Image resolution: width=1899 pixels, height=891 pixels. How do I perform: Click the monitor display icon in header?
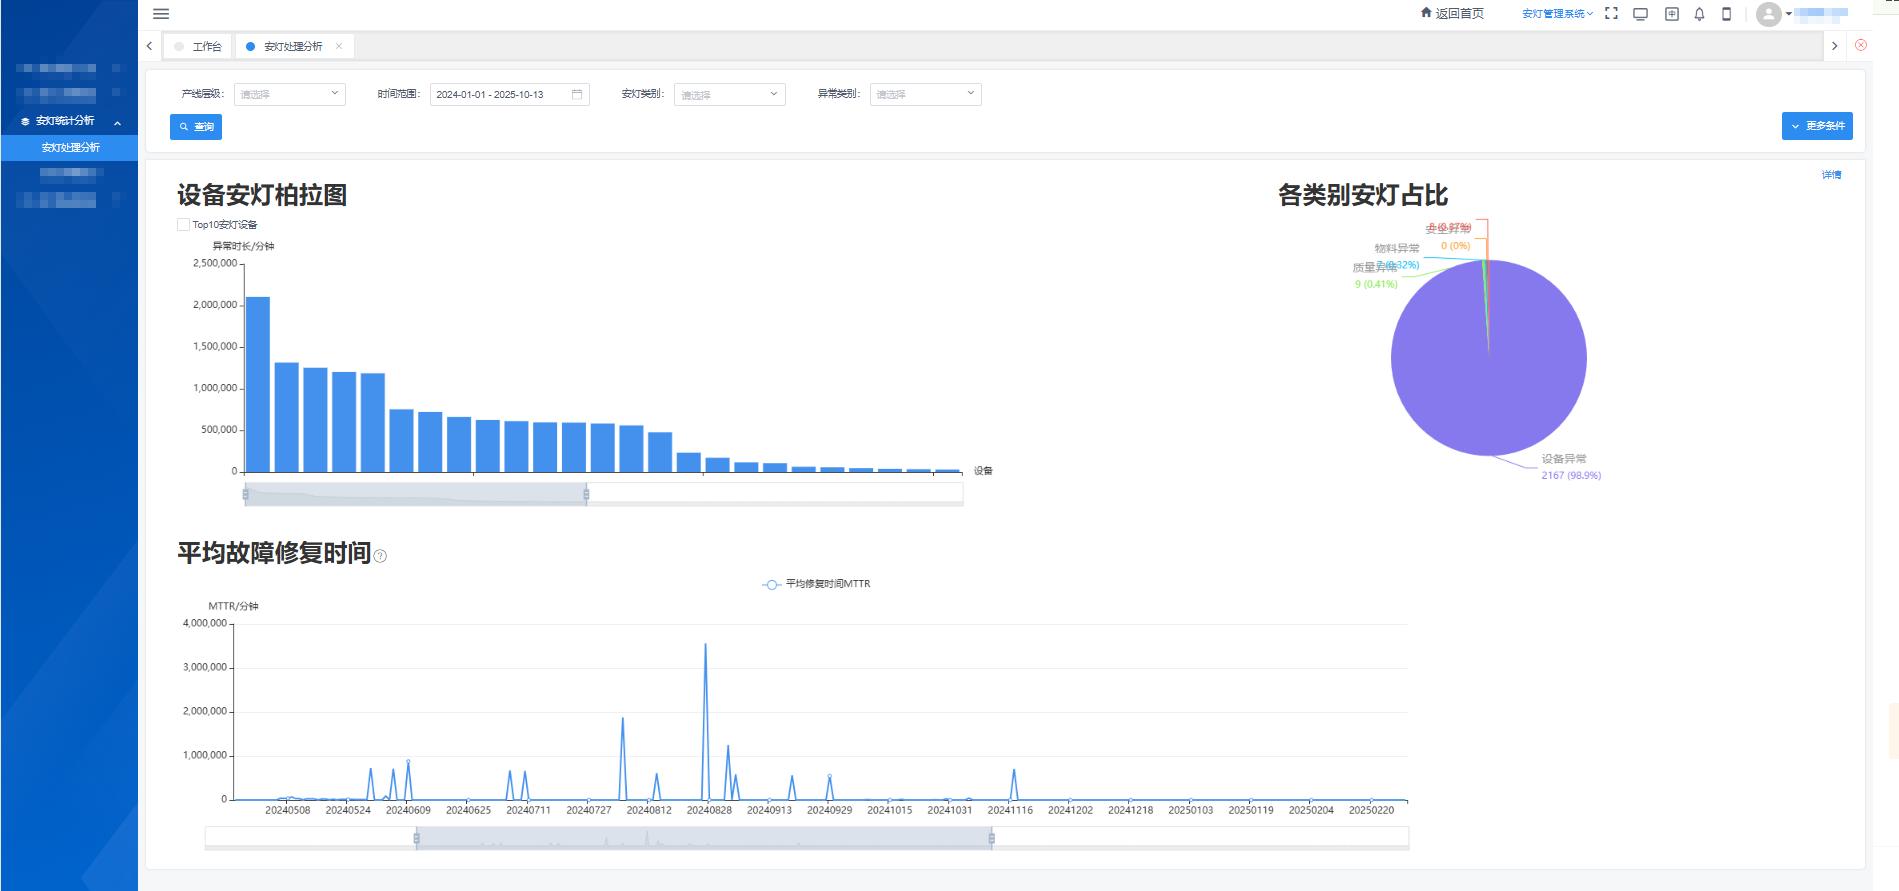(1640, 14)
